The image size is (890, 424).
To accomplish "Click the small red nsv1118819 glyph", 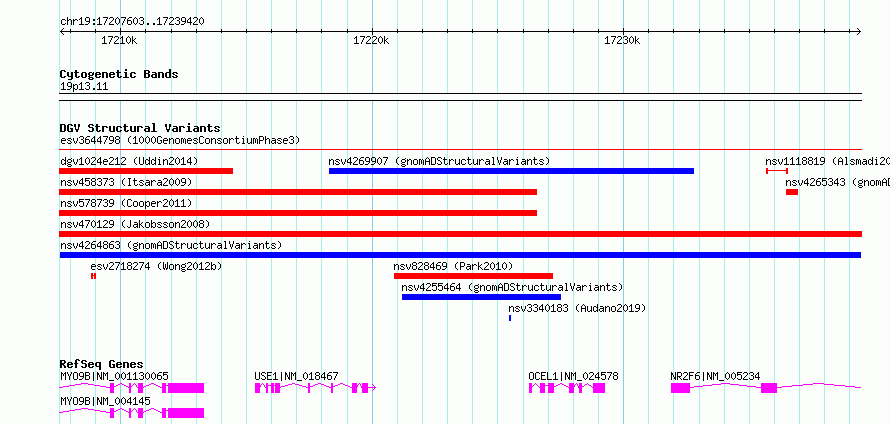I will tap(776, 171).
